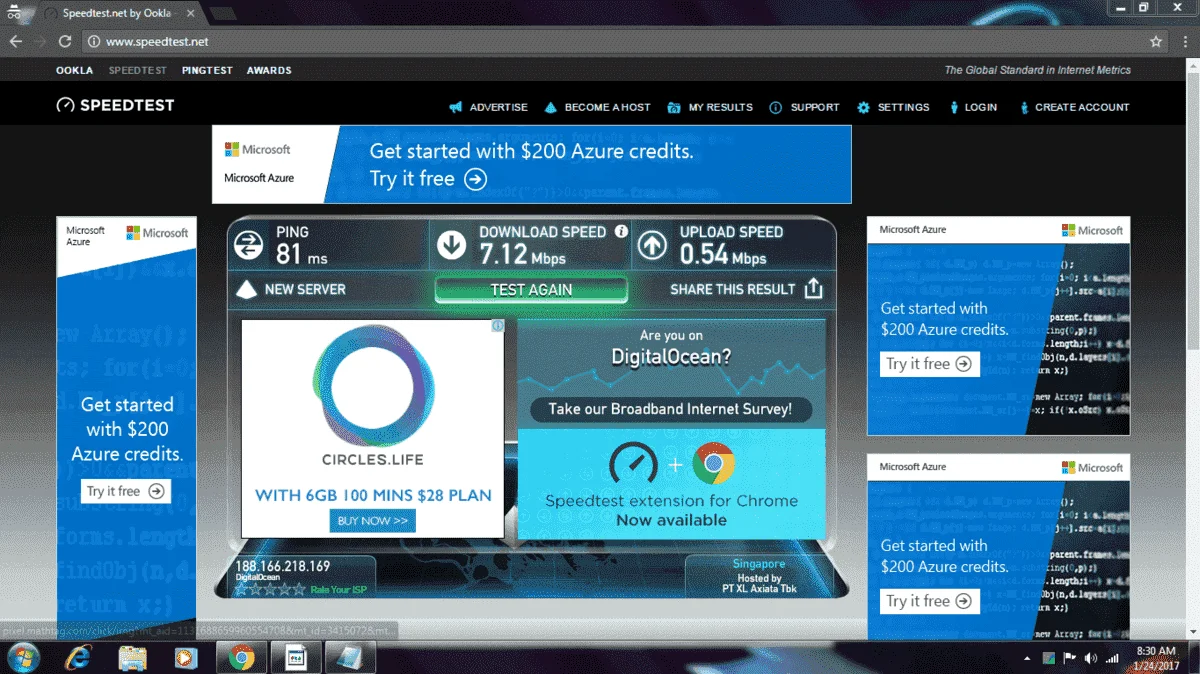Open File Explorer from taskbar
This screenshot has height=674, width=1200.
(x=132, y=657)
